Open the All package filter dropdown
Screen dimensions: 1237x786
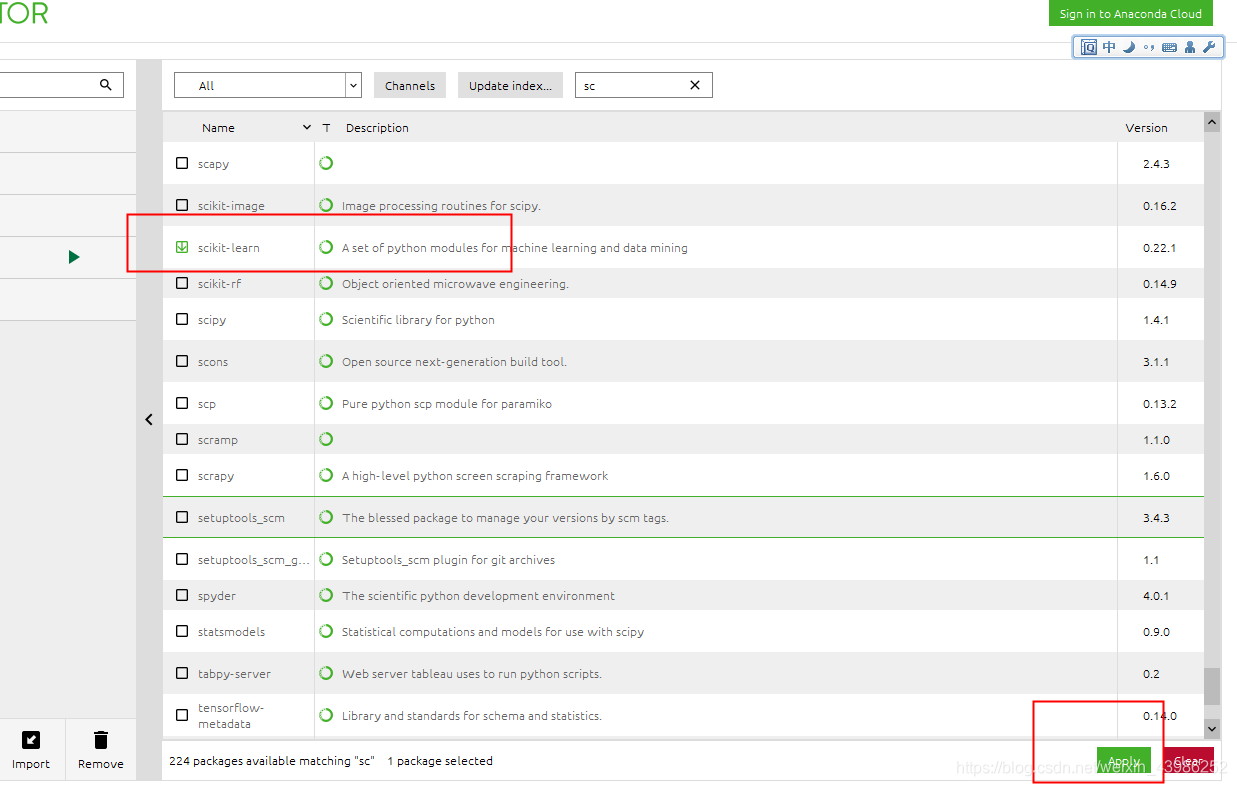click(x=267, y=85)
